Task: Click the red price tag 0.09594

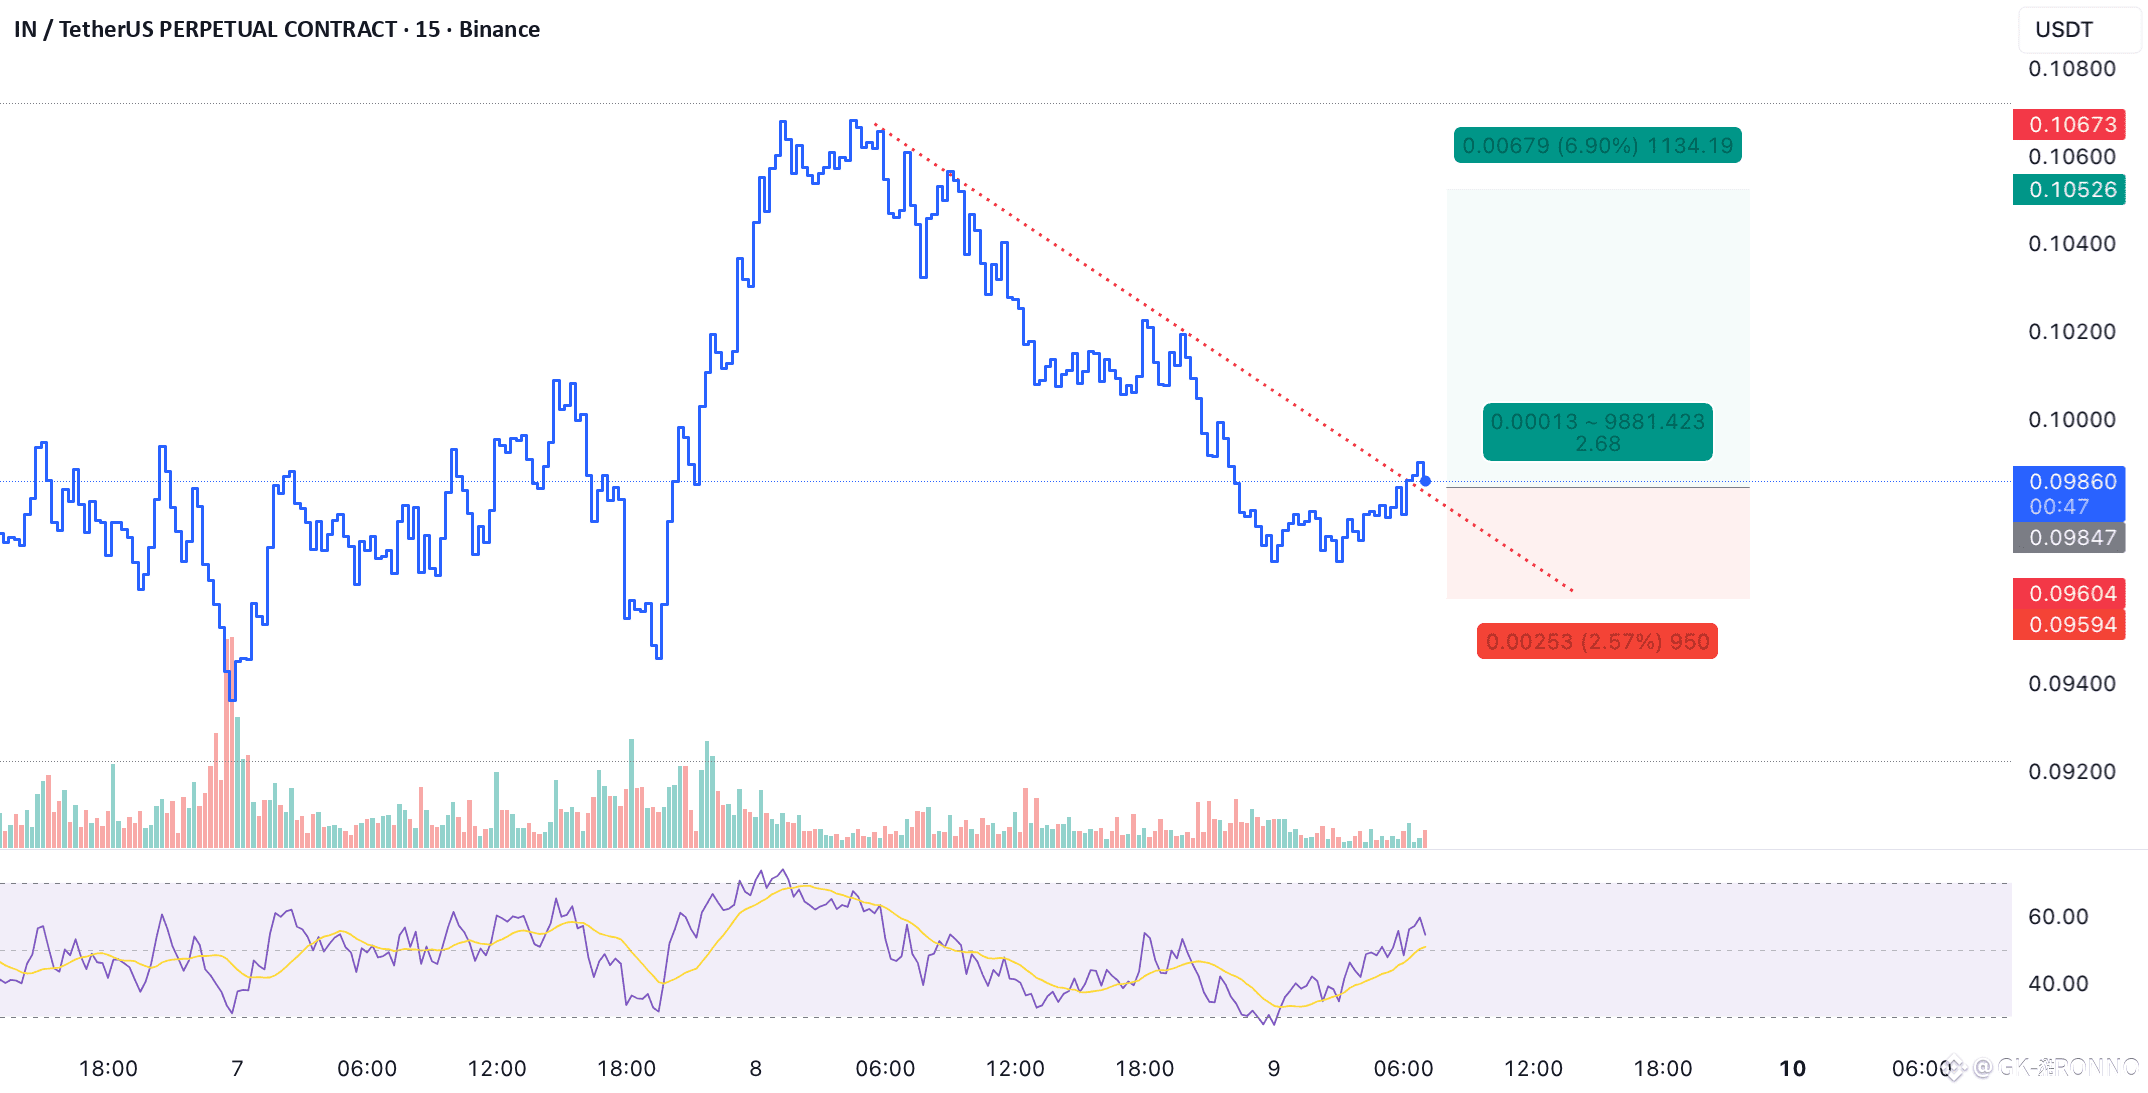Action: tap(2068, 625)
